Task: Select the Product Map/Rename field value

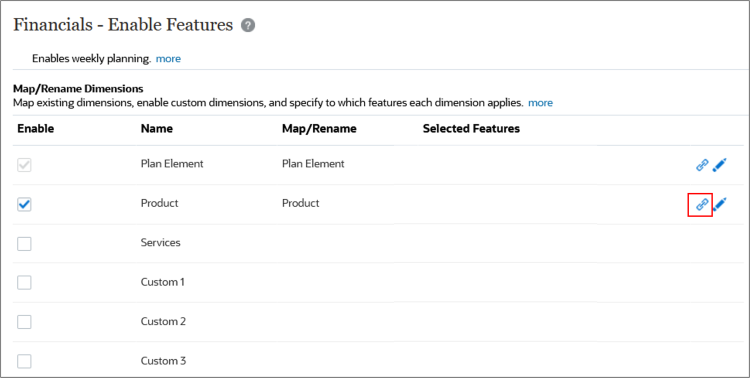Action: tap(301, 203)
